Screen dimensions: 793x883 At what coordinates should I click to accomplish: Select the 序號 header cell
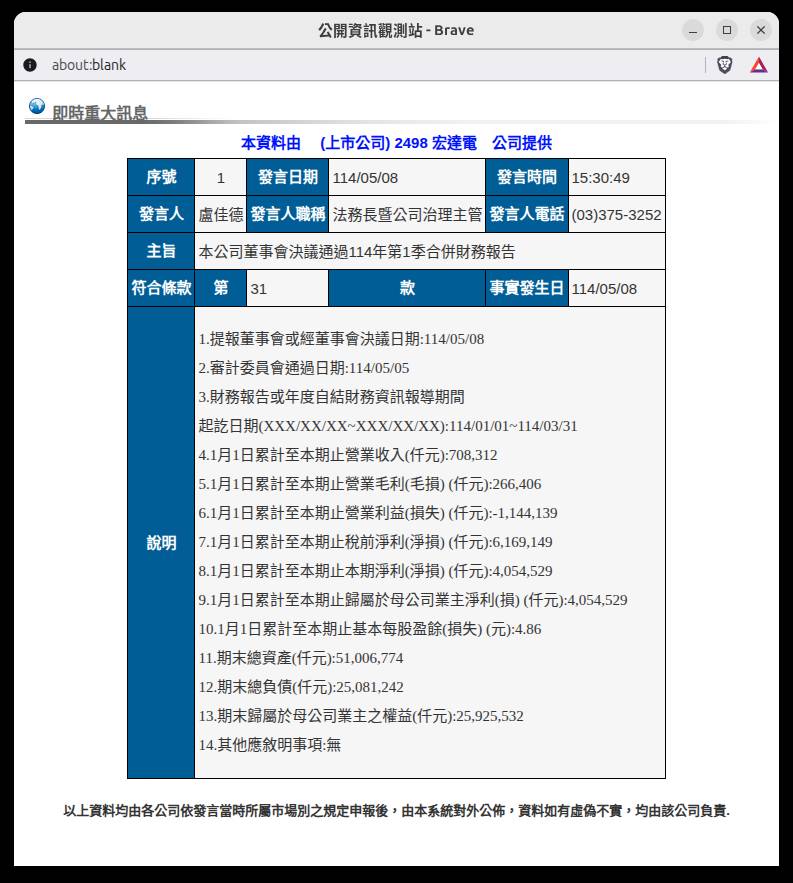click(161, 177)
